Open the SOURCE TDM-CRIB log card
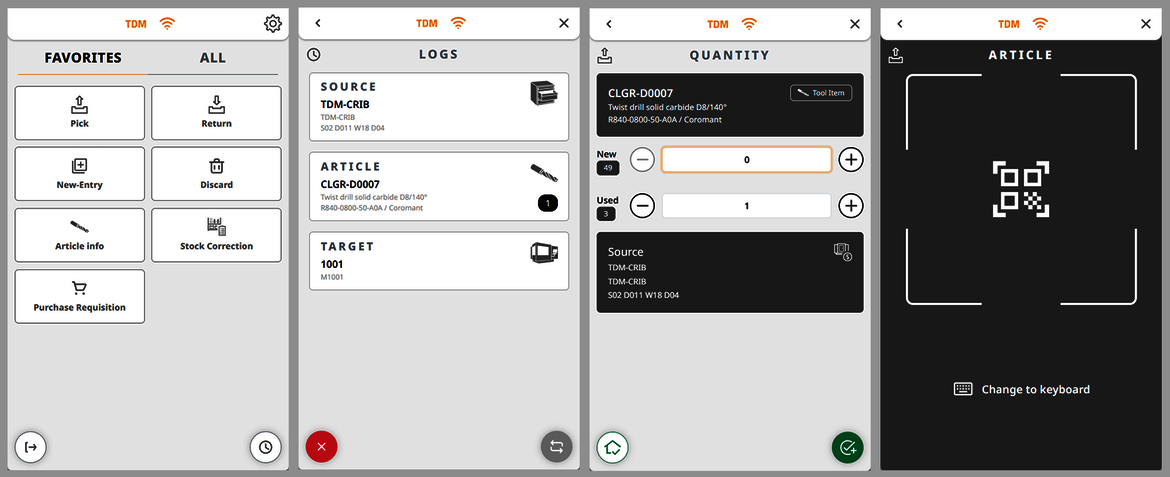Viewport: 1170px width, 477px height. pyautogui.click(x=439, y=107)
